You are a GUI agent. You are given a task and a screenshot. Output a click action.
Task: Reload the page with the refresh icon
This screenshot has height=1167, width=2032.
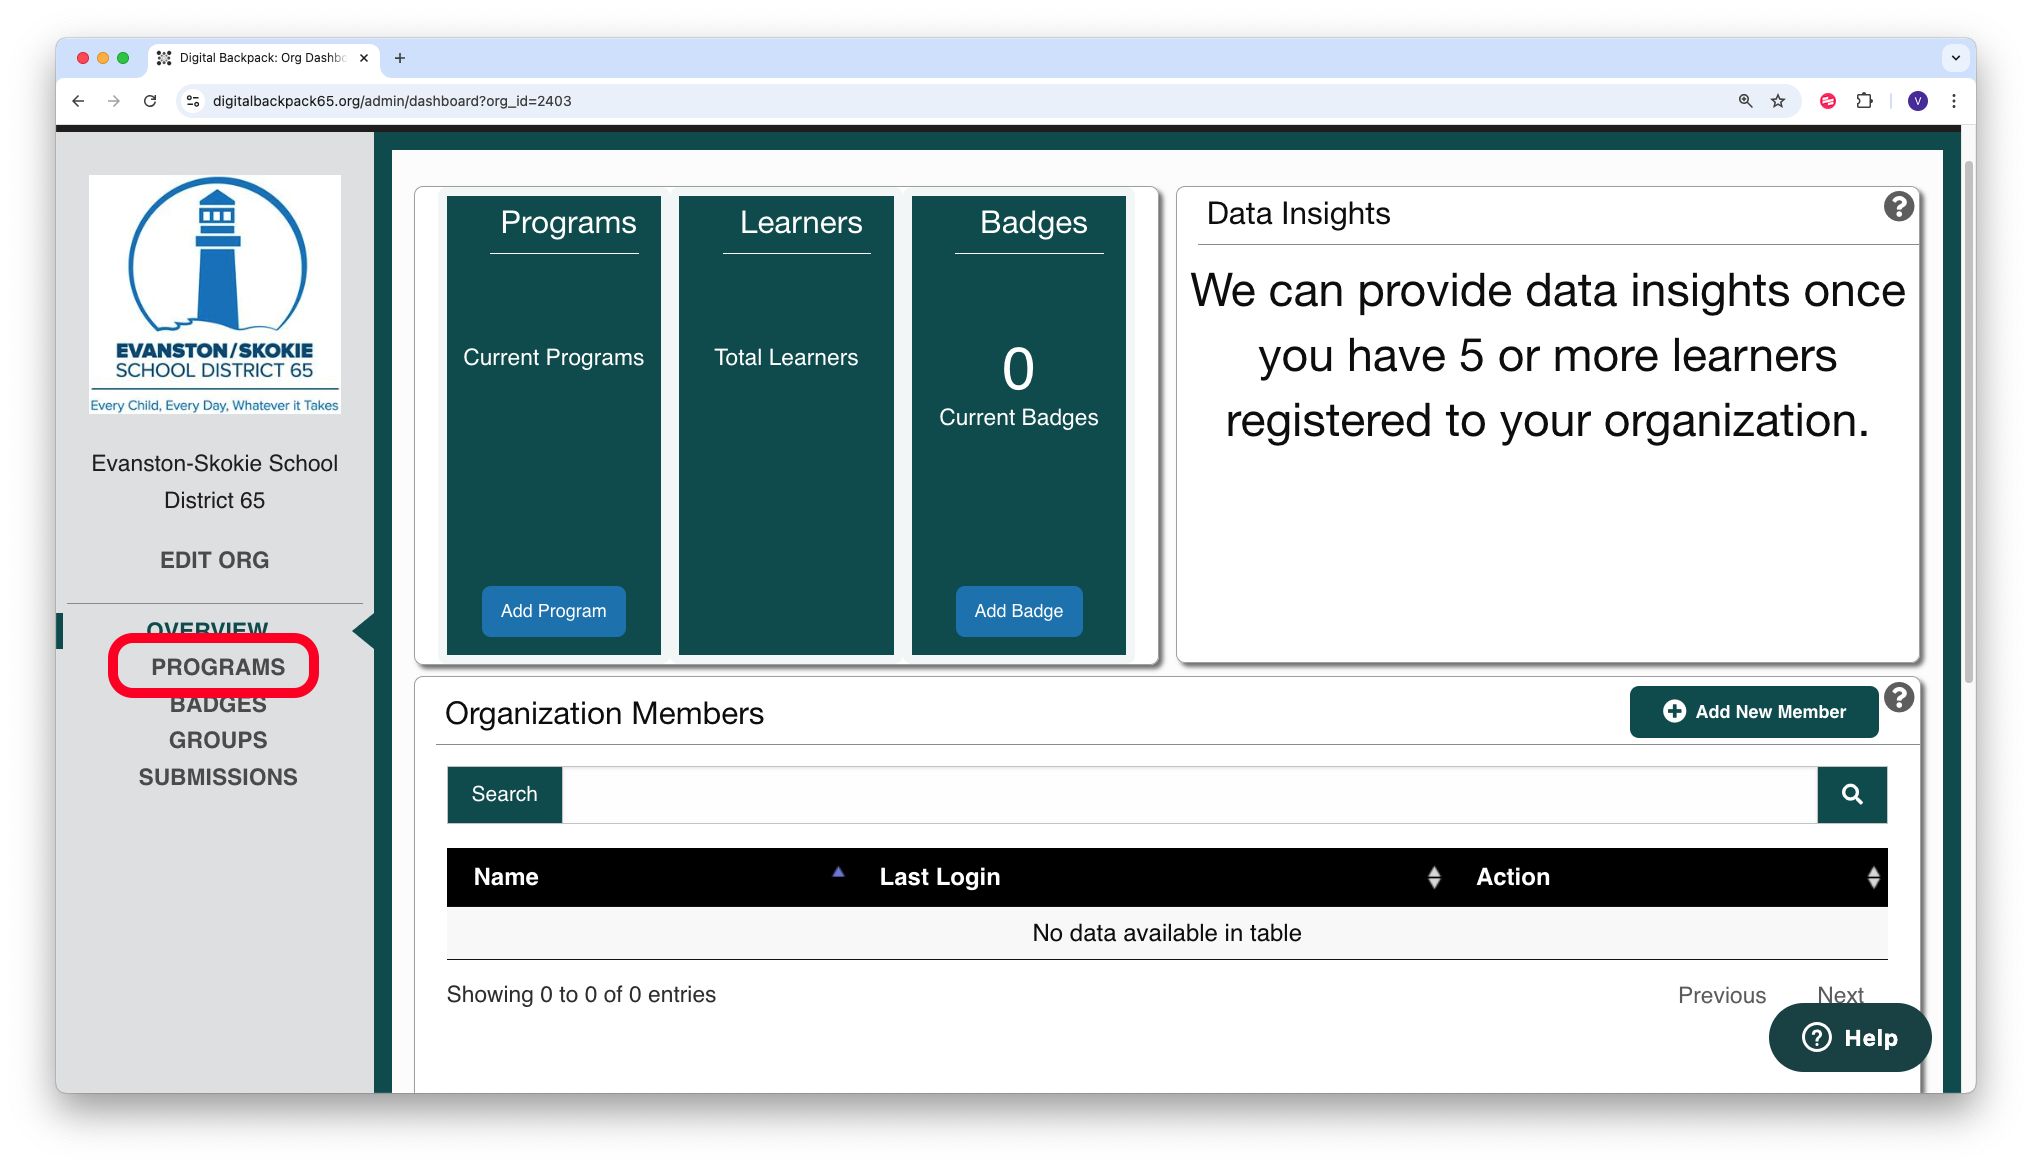150,101
